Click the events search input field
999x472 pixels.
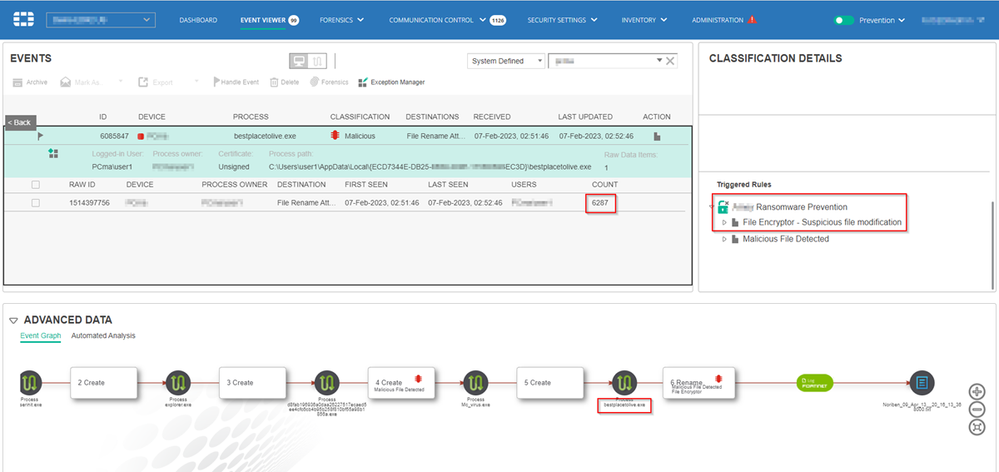tap(603, 61)
